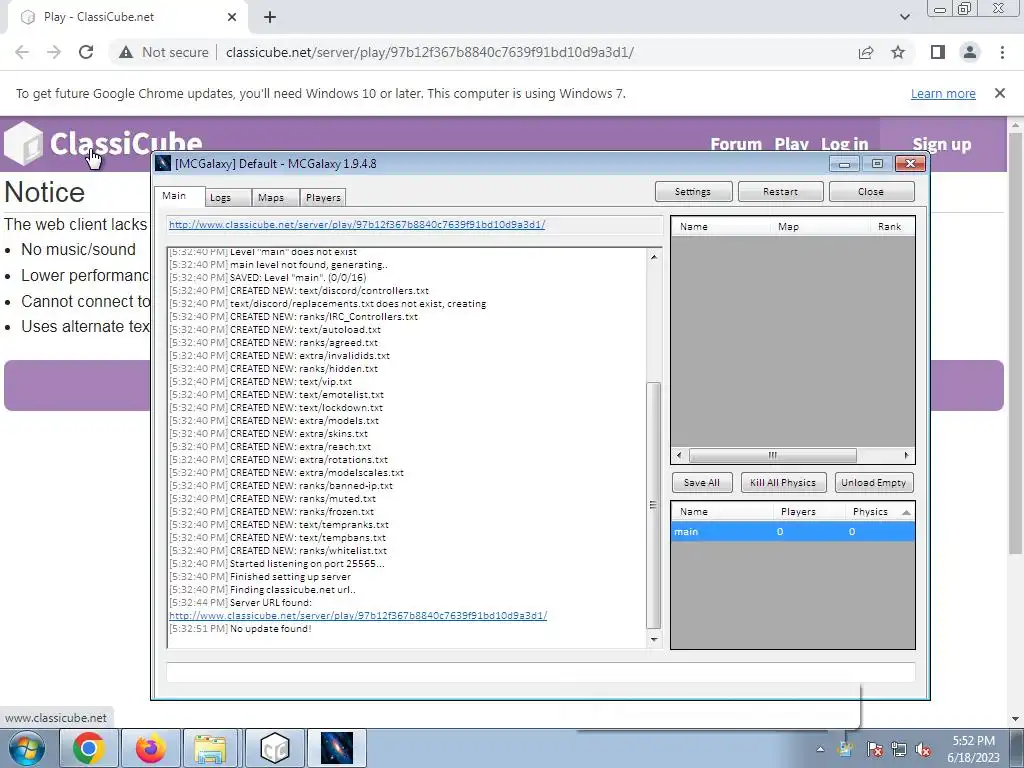Click players list horizontal scroll left arrow

click(679, 455)
